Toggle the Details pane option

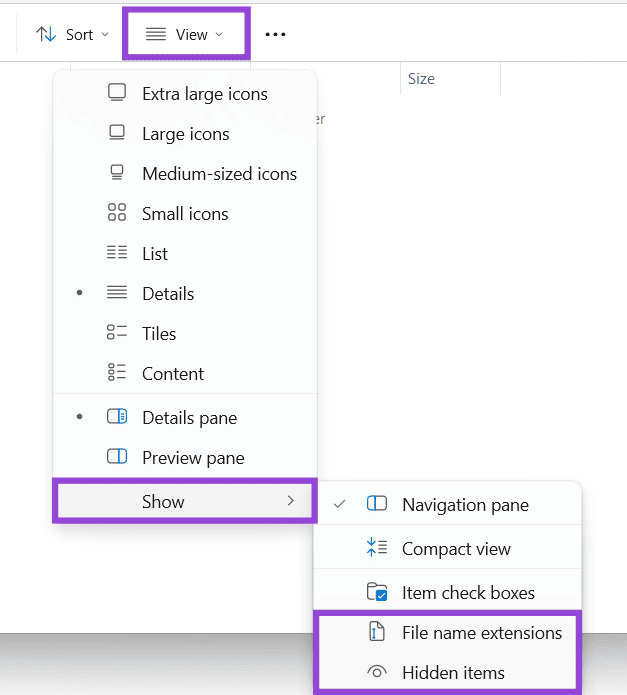pyautogui.click(x=189, y=418)
